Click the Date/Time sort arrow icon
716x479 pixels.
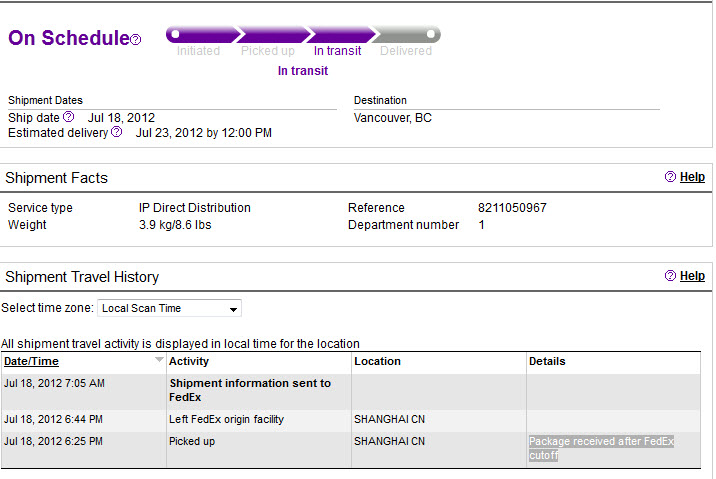pos(159,360)
